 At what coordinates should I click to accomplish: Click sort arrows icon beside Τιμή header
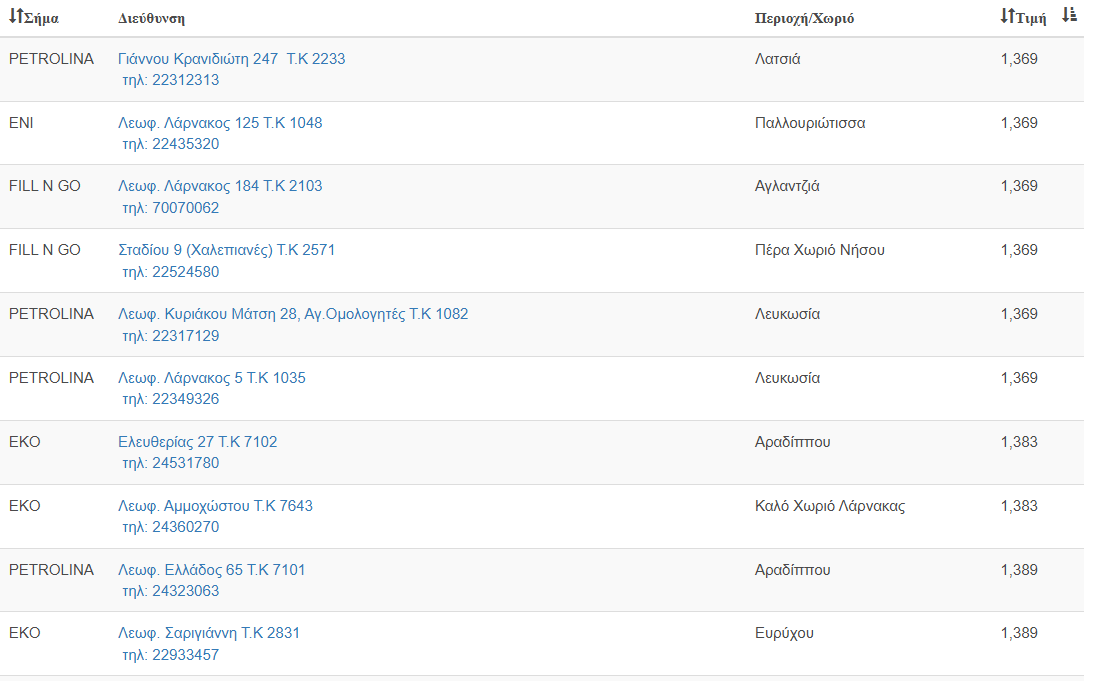[x=1007, y=16]
